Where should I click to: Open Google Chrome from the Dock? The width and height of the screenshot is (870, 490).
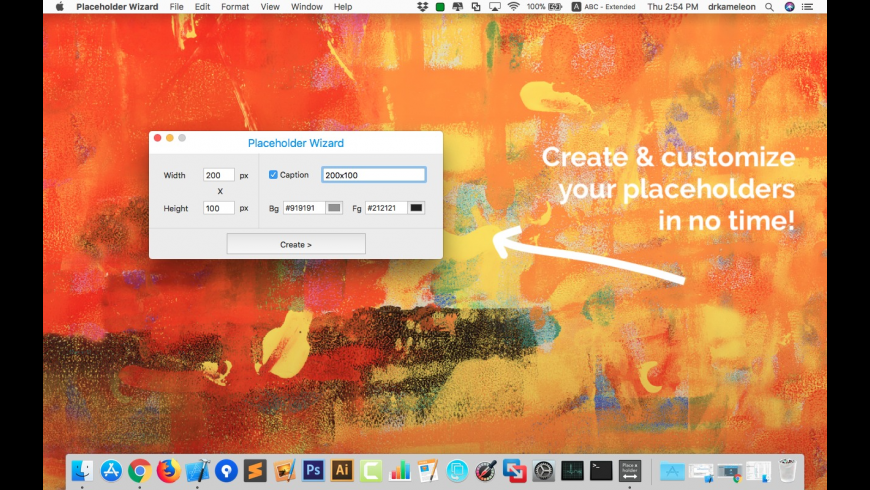[140, 471]
